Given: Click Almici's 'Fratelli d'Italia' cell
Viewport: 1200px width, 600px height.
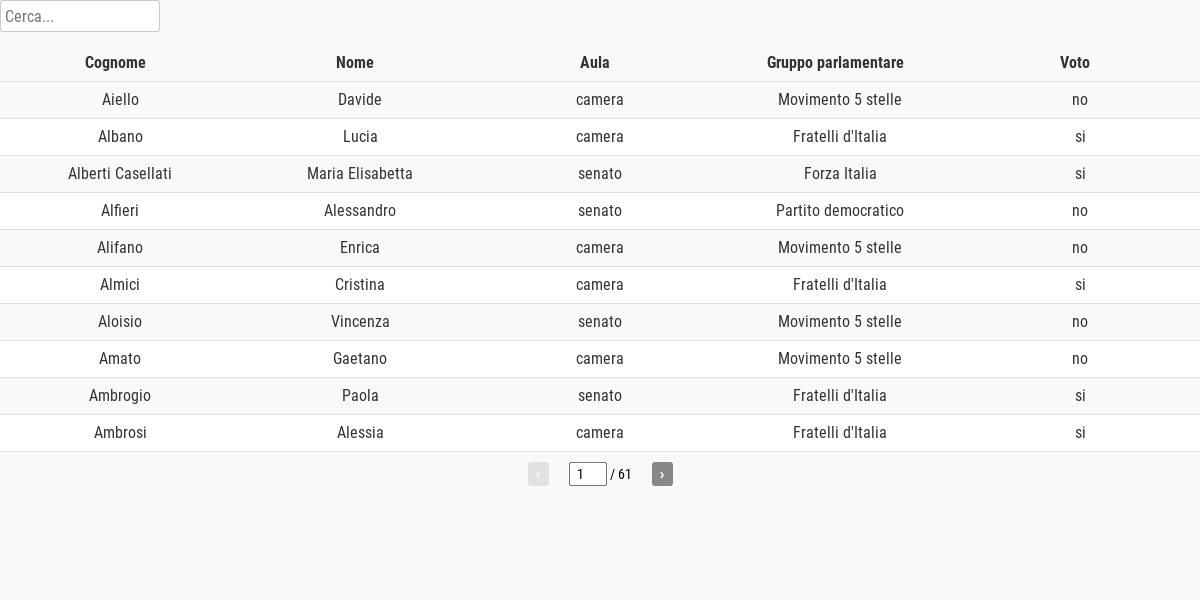Looking at the screenshot, I should pos(840,285).
